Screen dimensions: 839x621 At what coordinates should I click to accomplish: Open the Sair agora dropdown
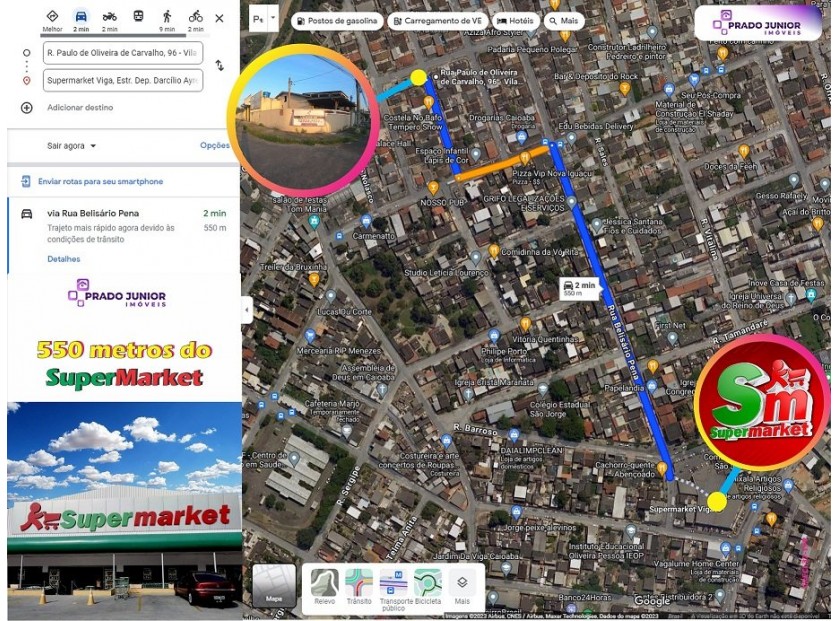pos(71,145)
